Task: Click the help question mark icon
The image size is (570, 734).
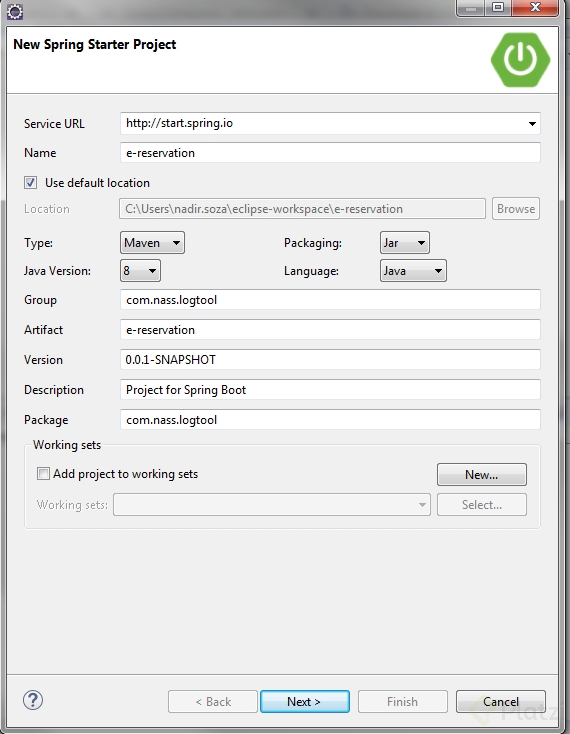Action: click(33, 700)
